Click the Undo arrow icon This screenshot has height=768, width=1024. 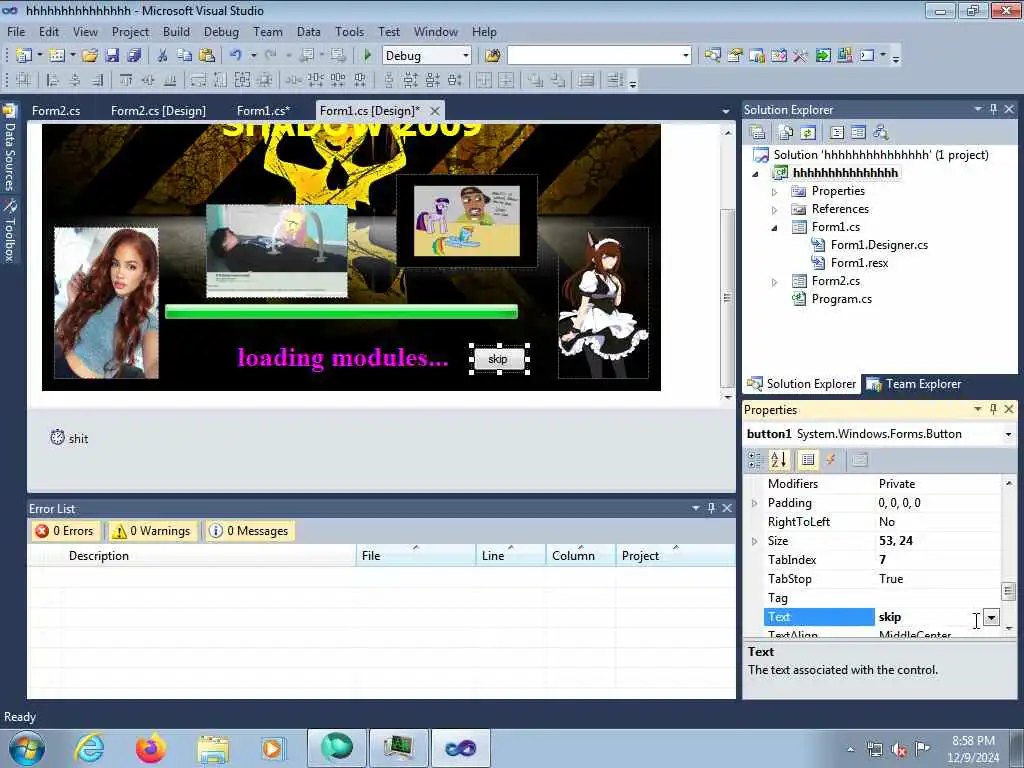[x=236, y=56]
